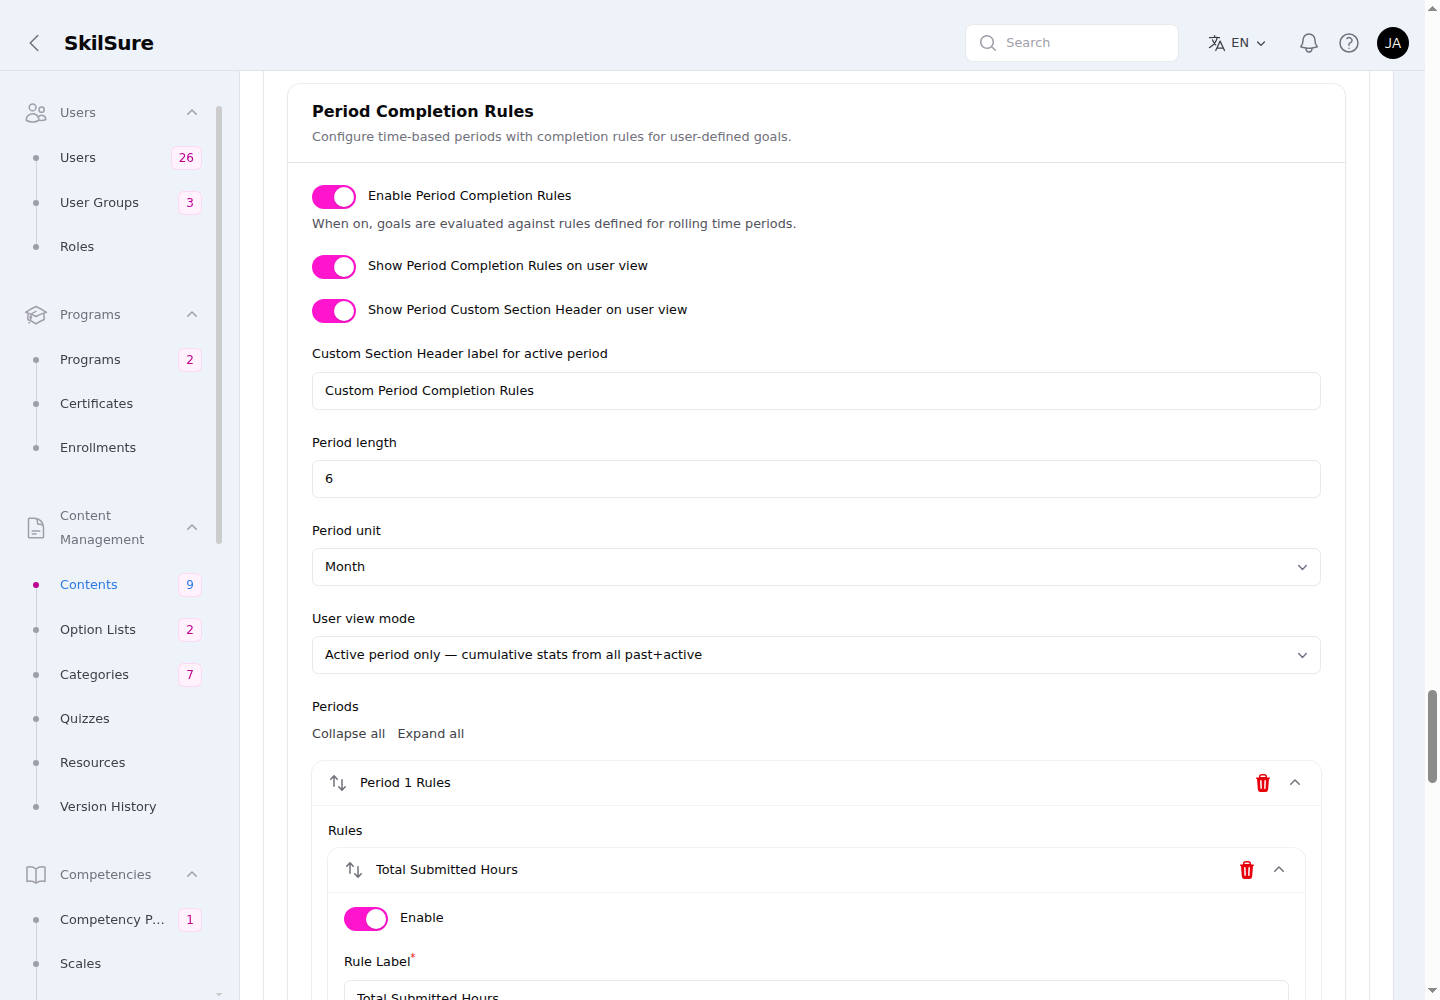Go to Programs list item

90,360
